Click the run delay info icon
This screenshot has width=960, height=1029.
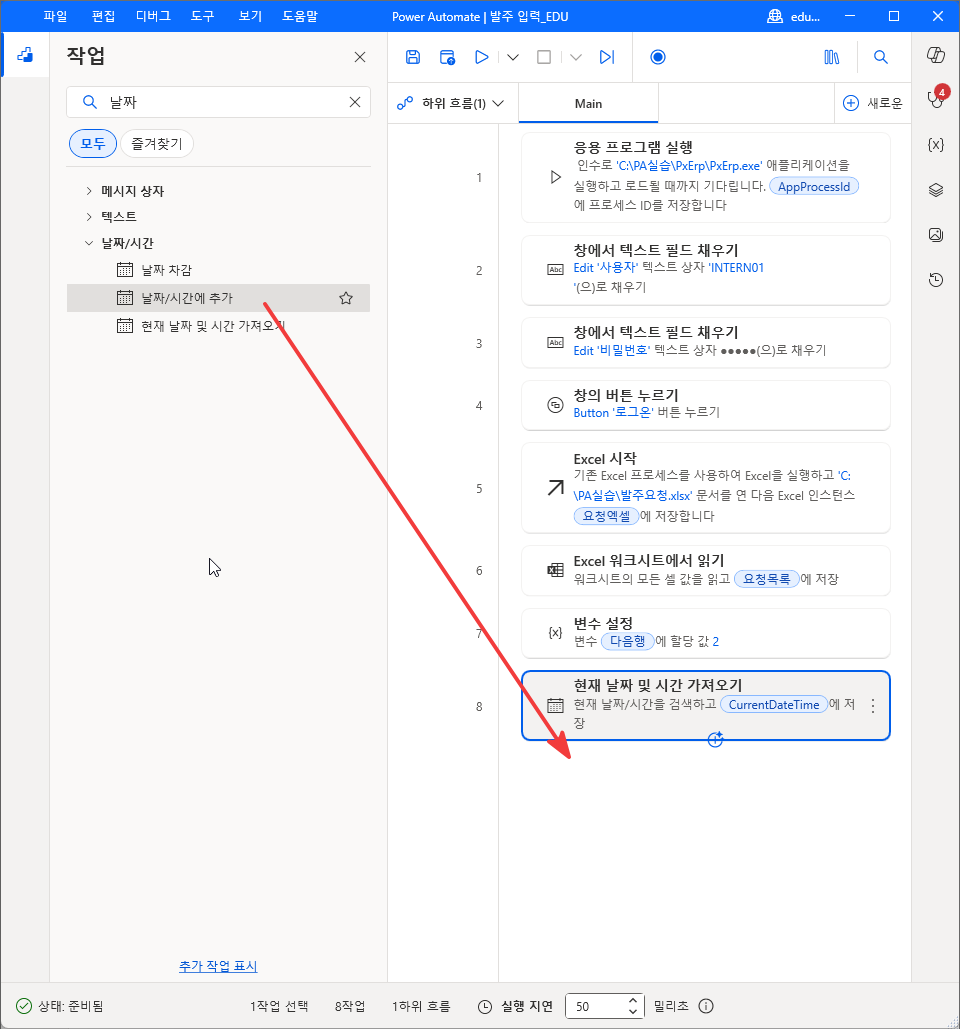pyautogui.click(x=706, y=1006)
